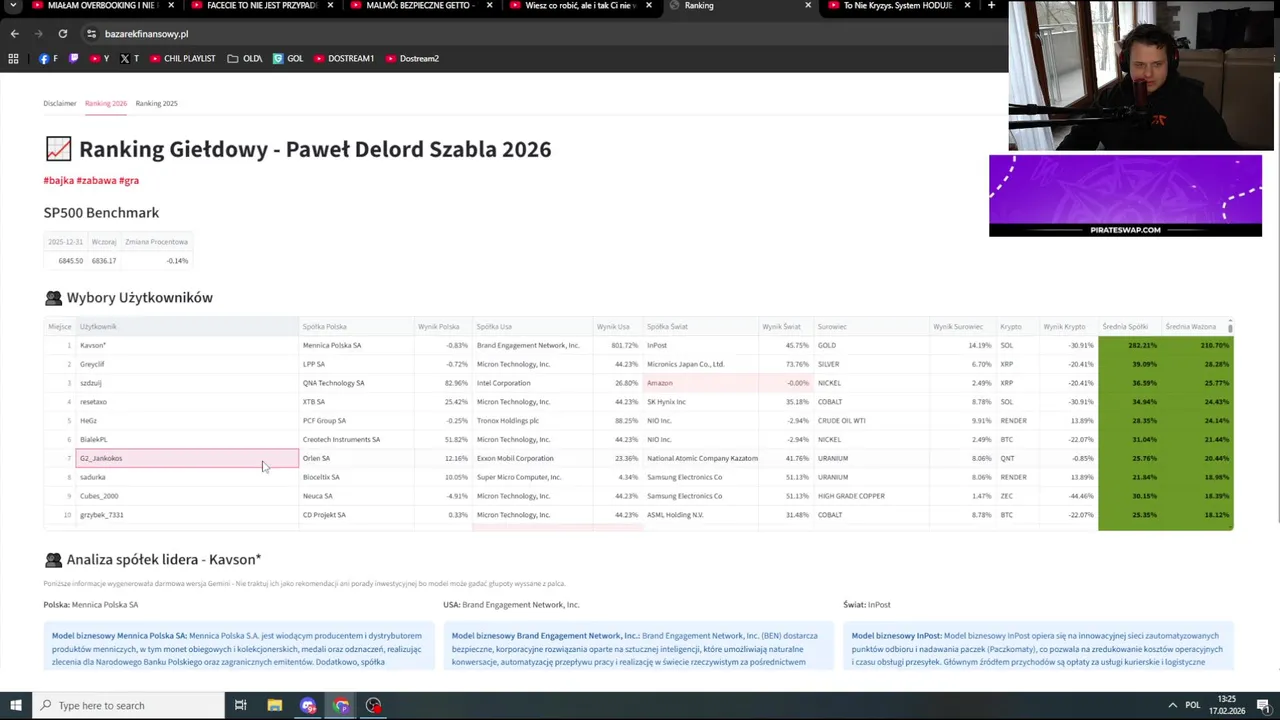
Task: Click the Amazon cell highlighted in red
Action: (x=700, y=383)
